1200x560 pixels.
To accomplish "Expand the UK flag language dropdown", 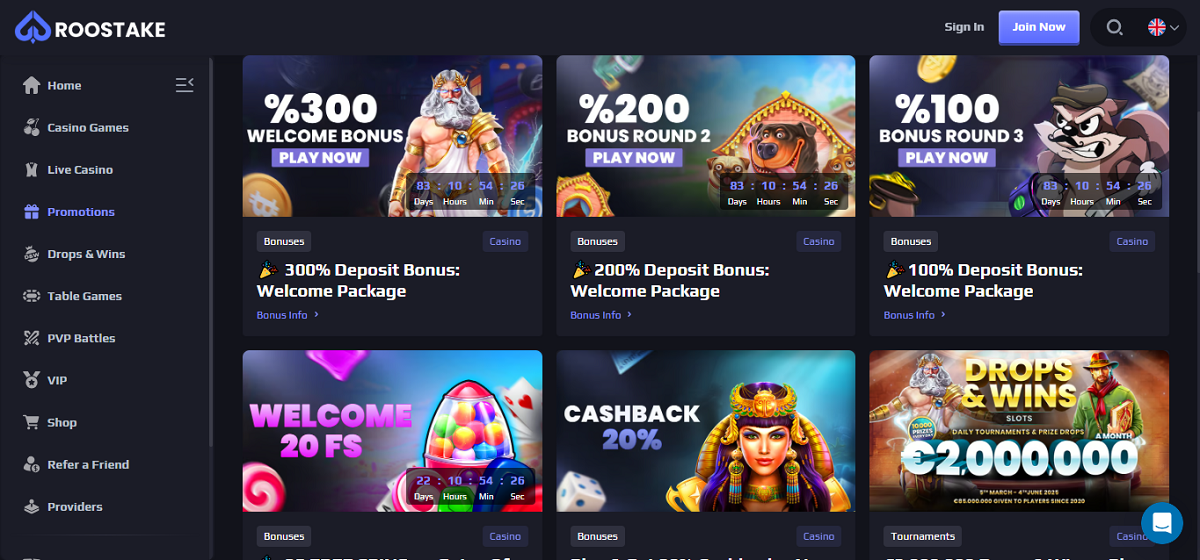I will (x=1163, y=27).
